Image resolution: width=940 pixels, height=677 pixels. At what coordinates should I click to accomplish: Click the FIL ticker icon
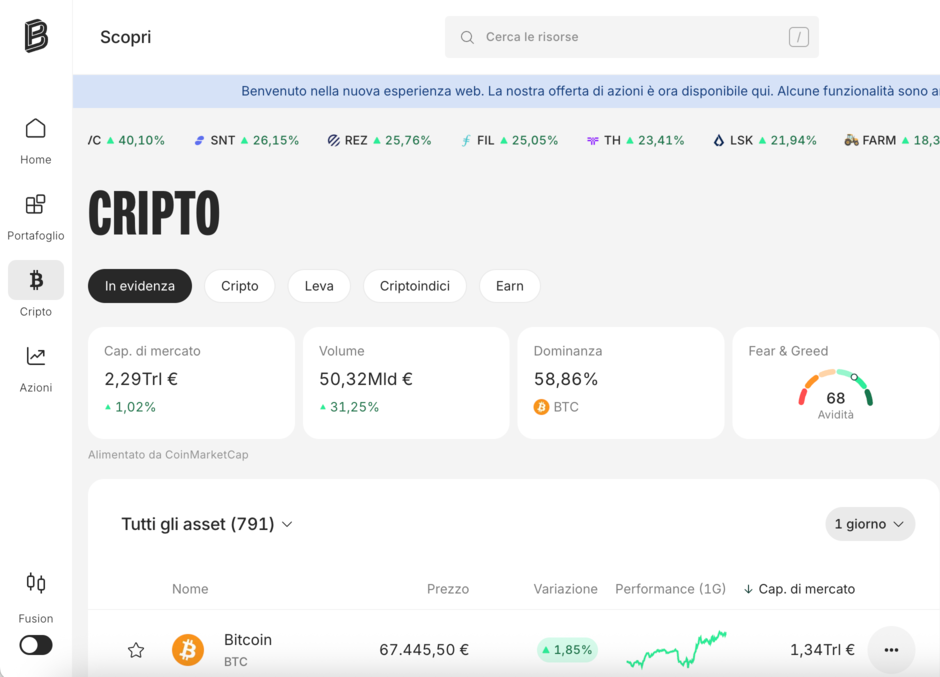pyautogui.click(x=466, y=140)
